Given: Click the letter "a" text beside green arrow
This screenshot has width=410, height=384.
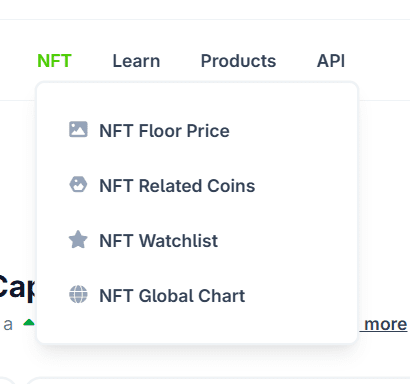Looking at the screenshot, I should tap(8, 324).
